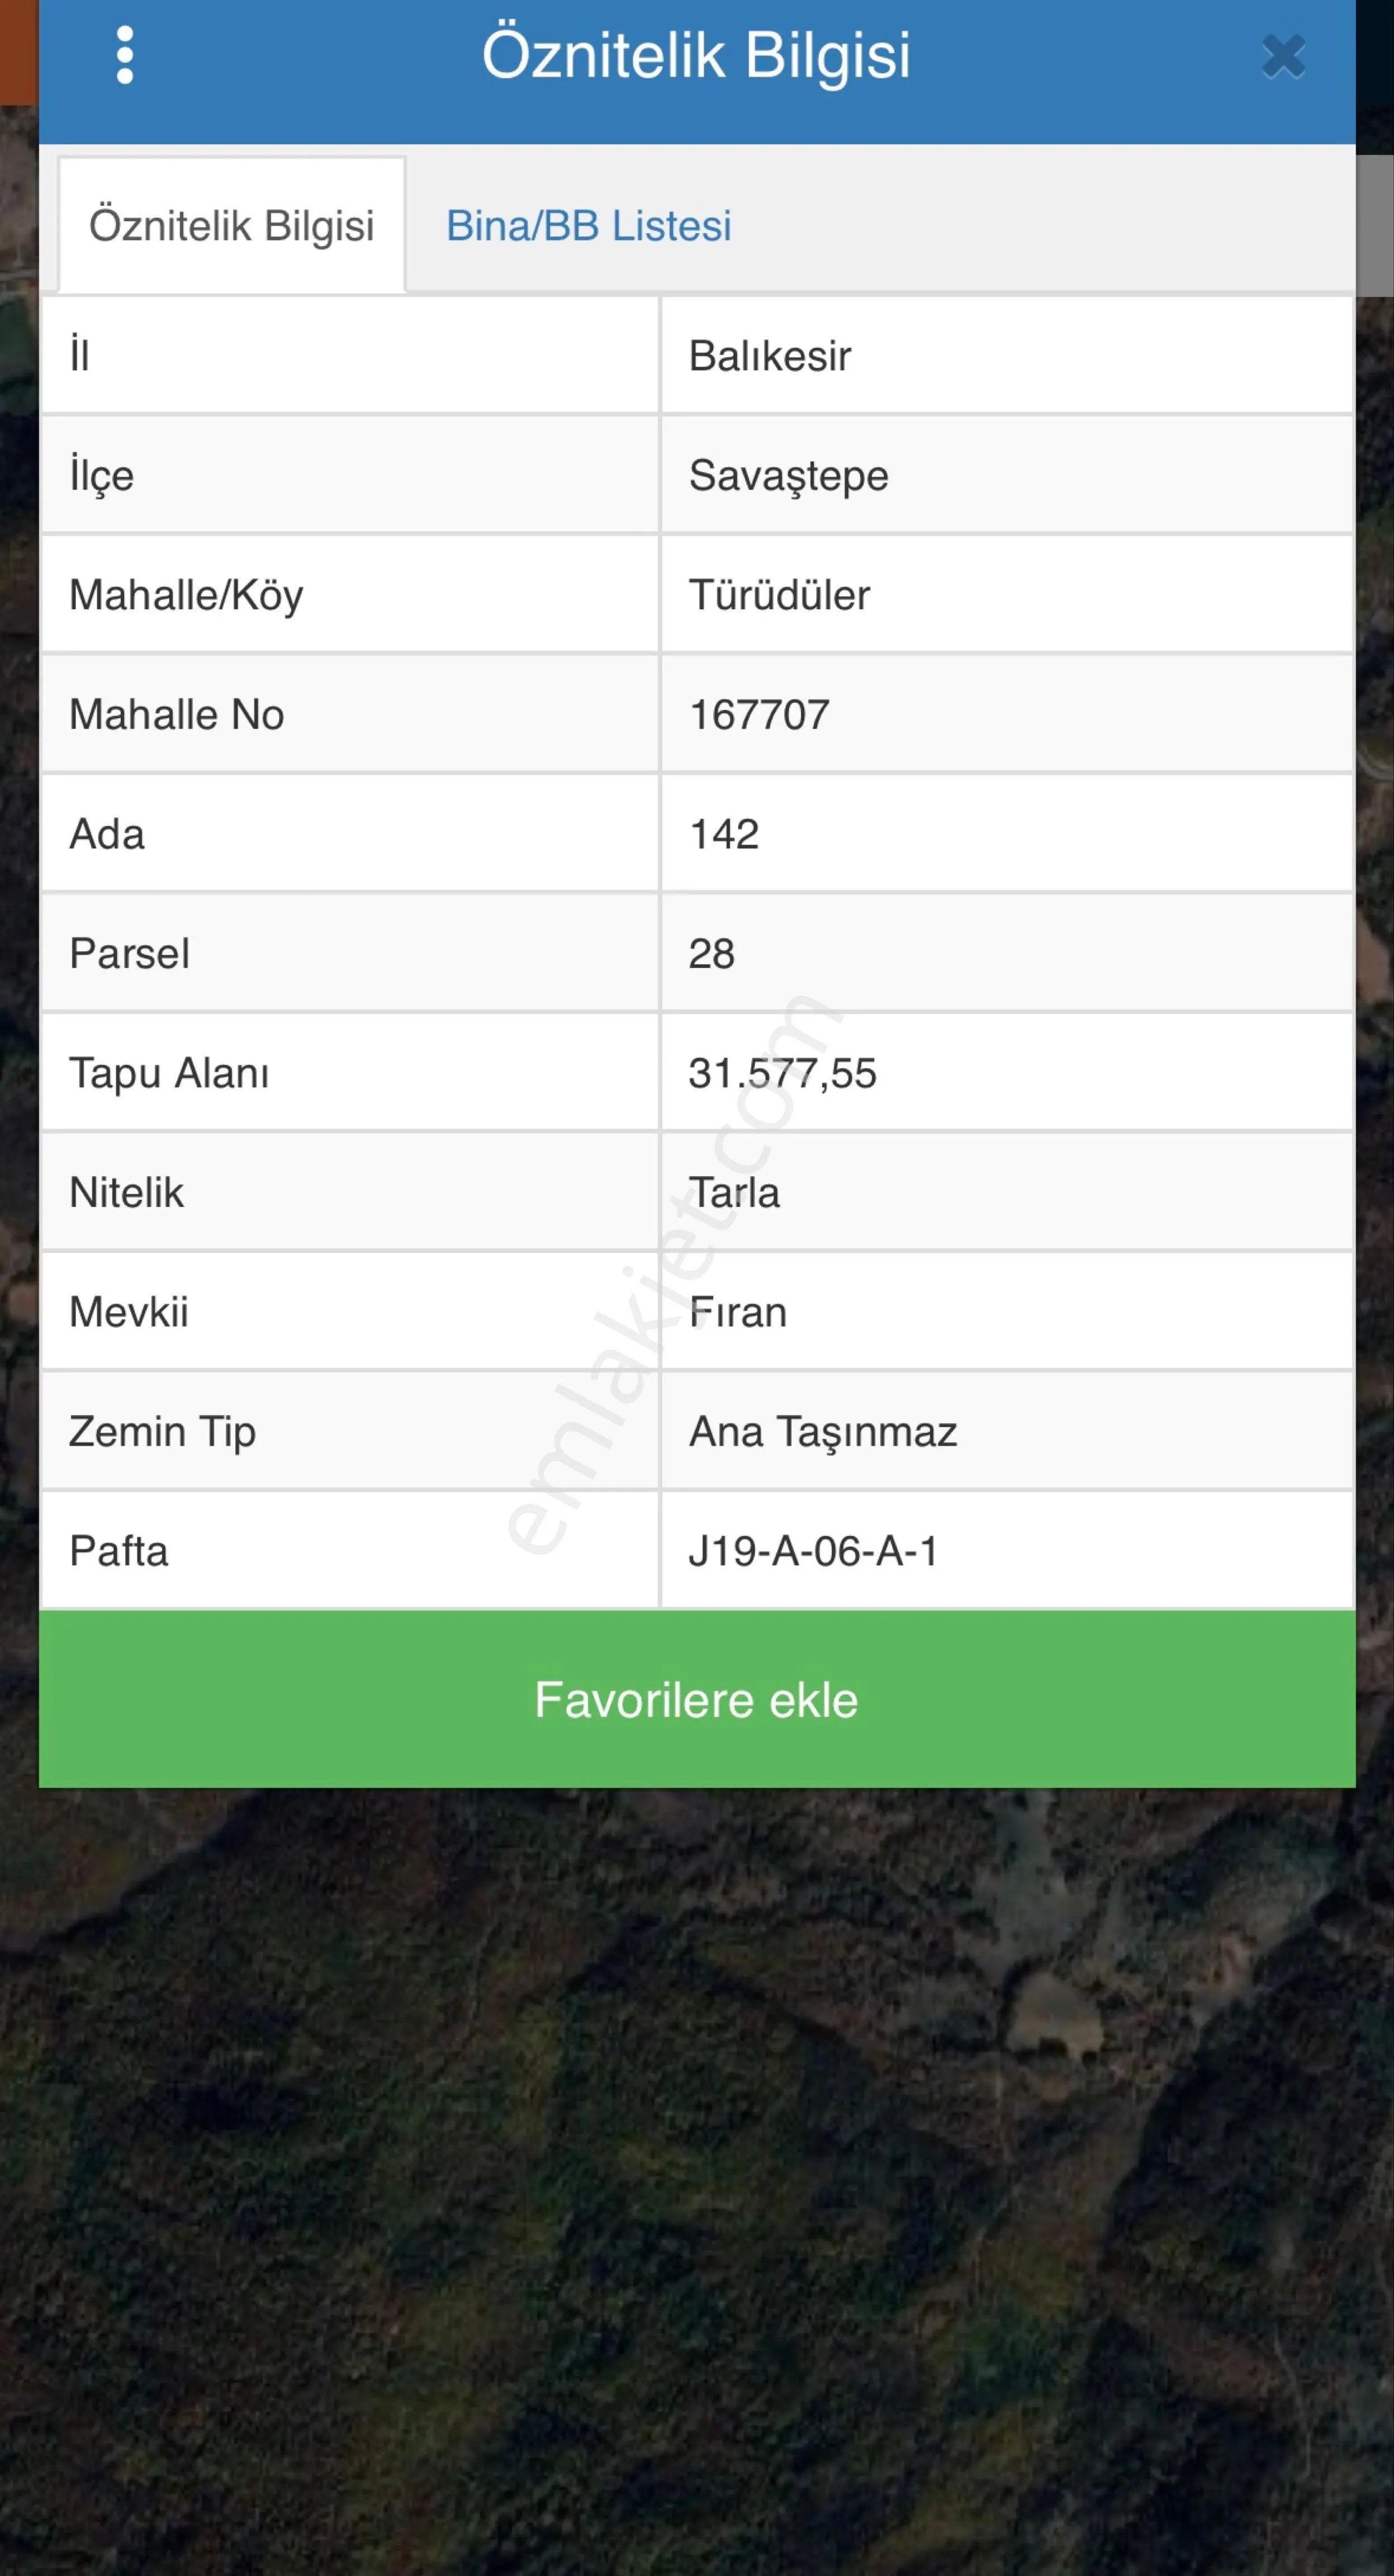Click the satellite map below the panel
1394x2576 pixels.
[x=697, y=2180]
